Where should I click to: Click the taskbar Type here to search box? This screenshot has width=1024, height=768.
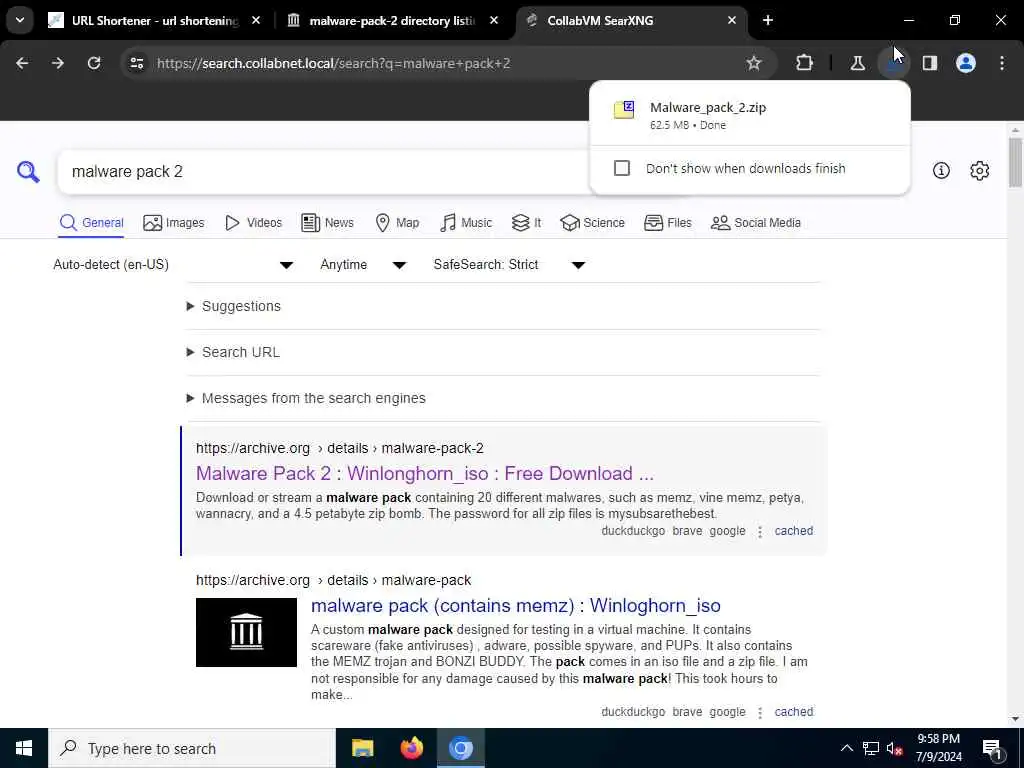[192, 748]
